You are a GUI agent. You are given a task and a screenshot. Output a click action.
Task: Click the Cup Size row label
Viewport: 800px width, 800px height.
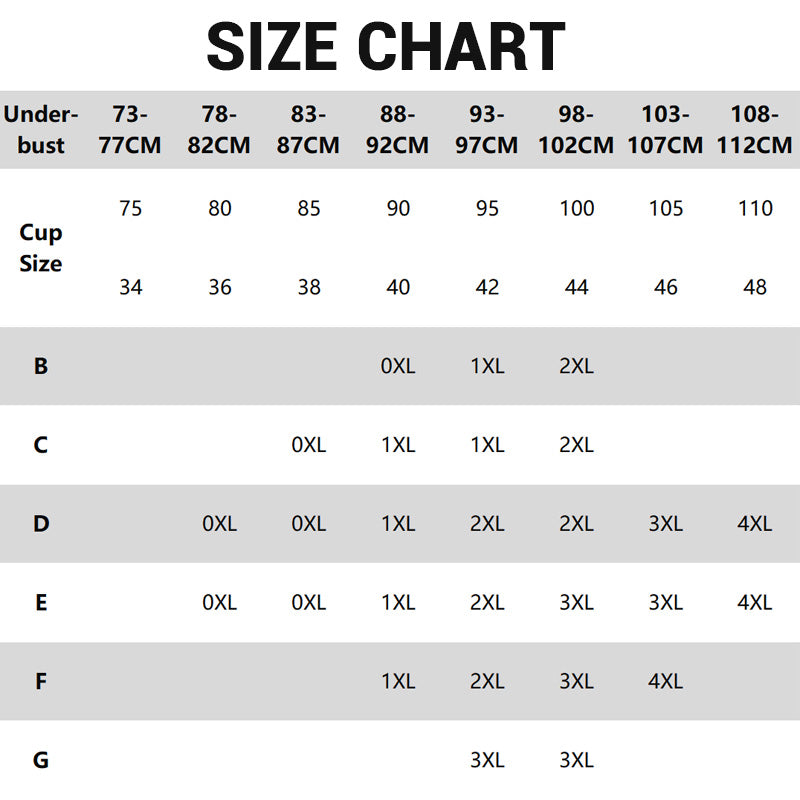click(x=41, y=248)
